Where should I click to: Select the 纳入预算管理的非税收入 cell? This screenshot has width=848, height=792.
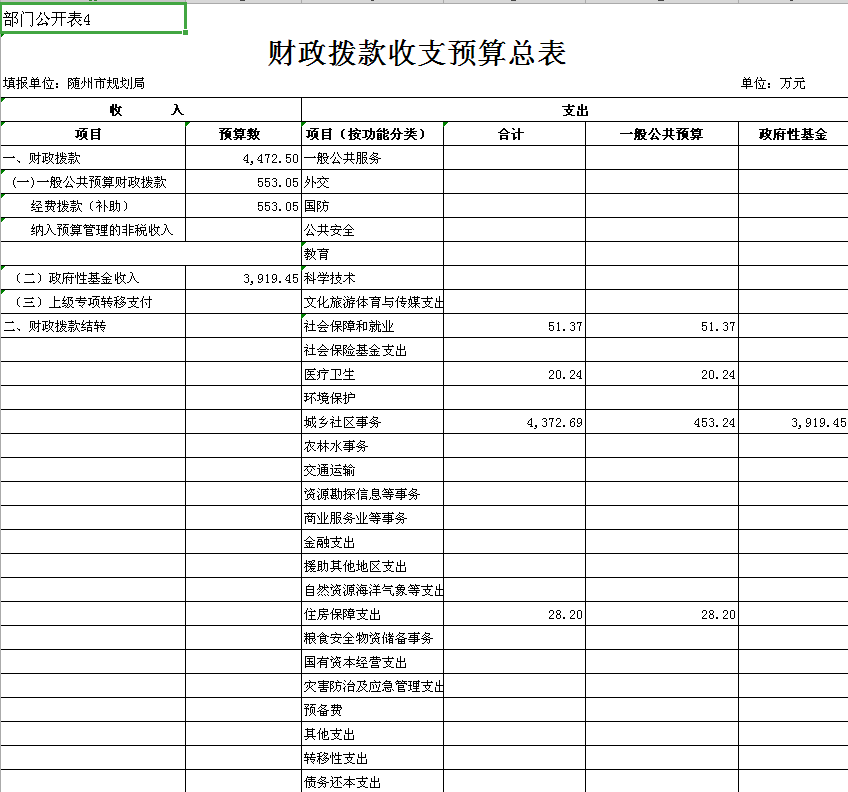click(x=93, y=230)
